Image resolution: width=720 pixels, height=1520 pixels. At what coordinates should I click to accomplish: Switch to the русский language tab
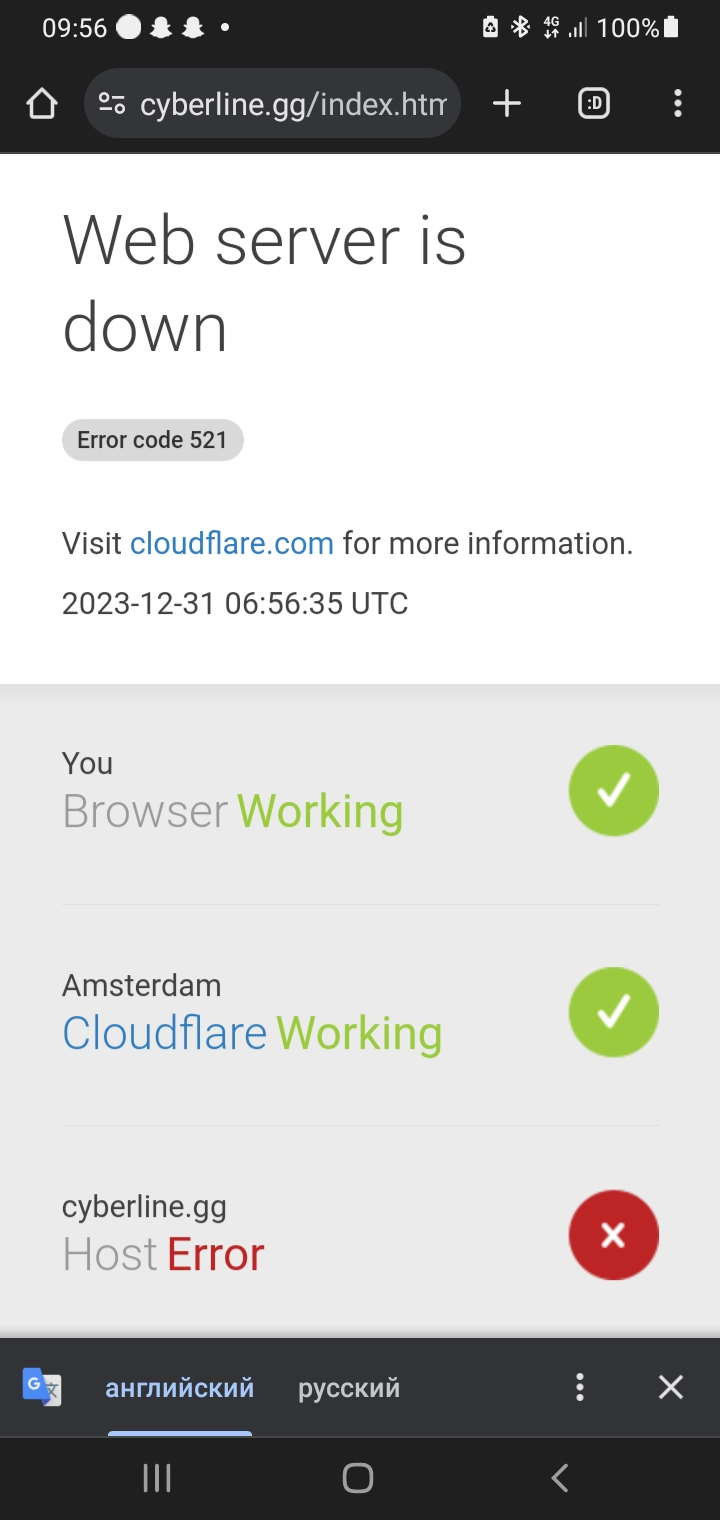click(x=349, y=1388)
